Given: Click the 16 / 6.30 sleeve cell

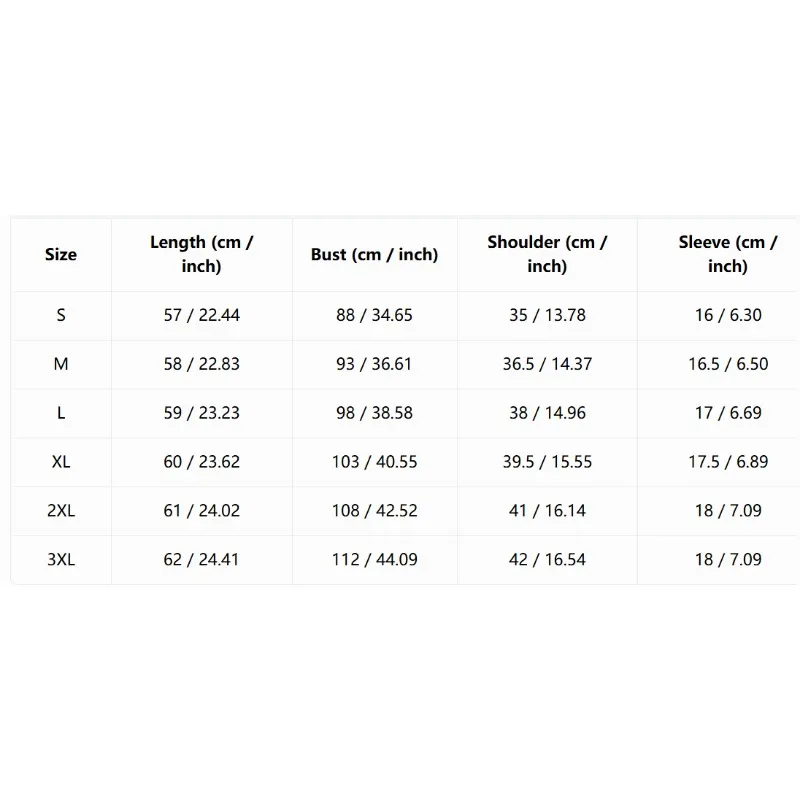Looking at the screenshot, I should (x=728, y=315).
